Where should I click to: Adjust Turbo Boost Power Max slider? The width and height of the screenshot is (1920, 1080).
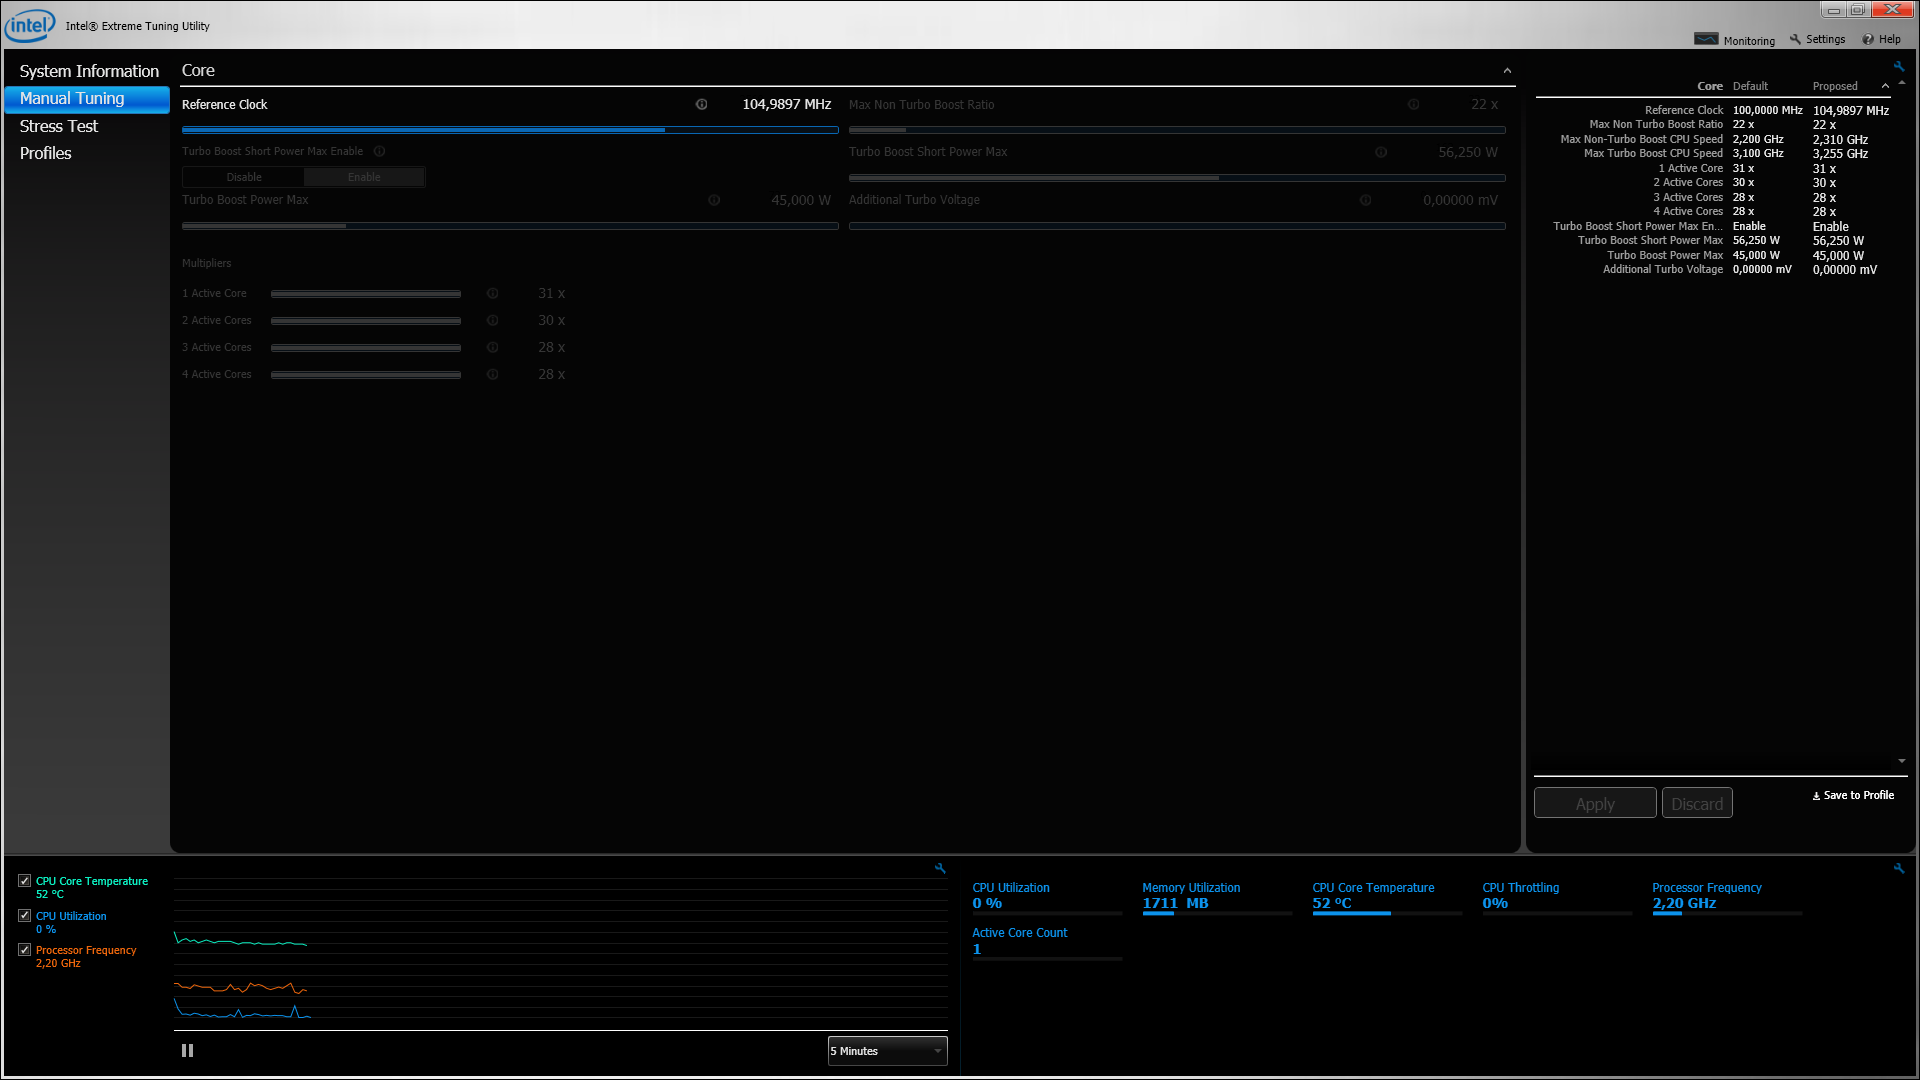[x=510, y=226]
